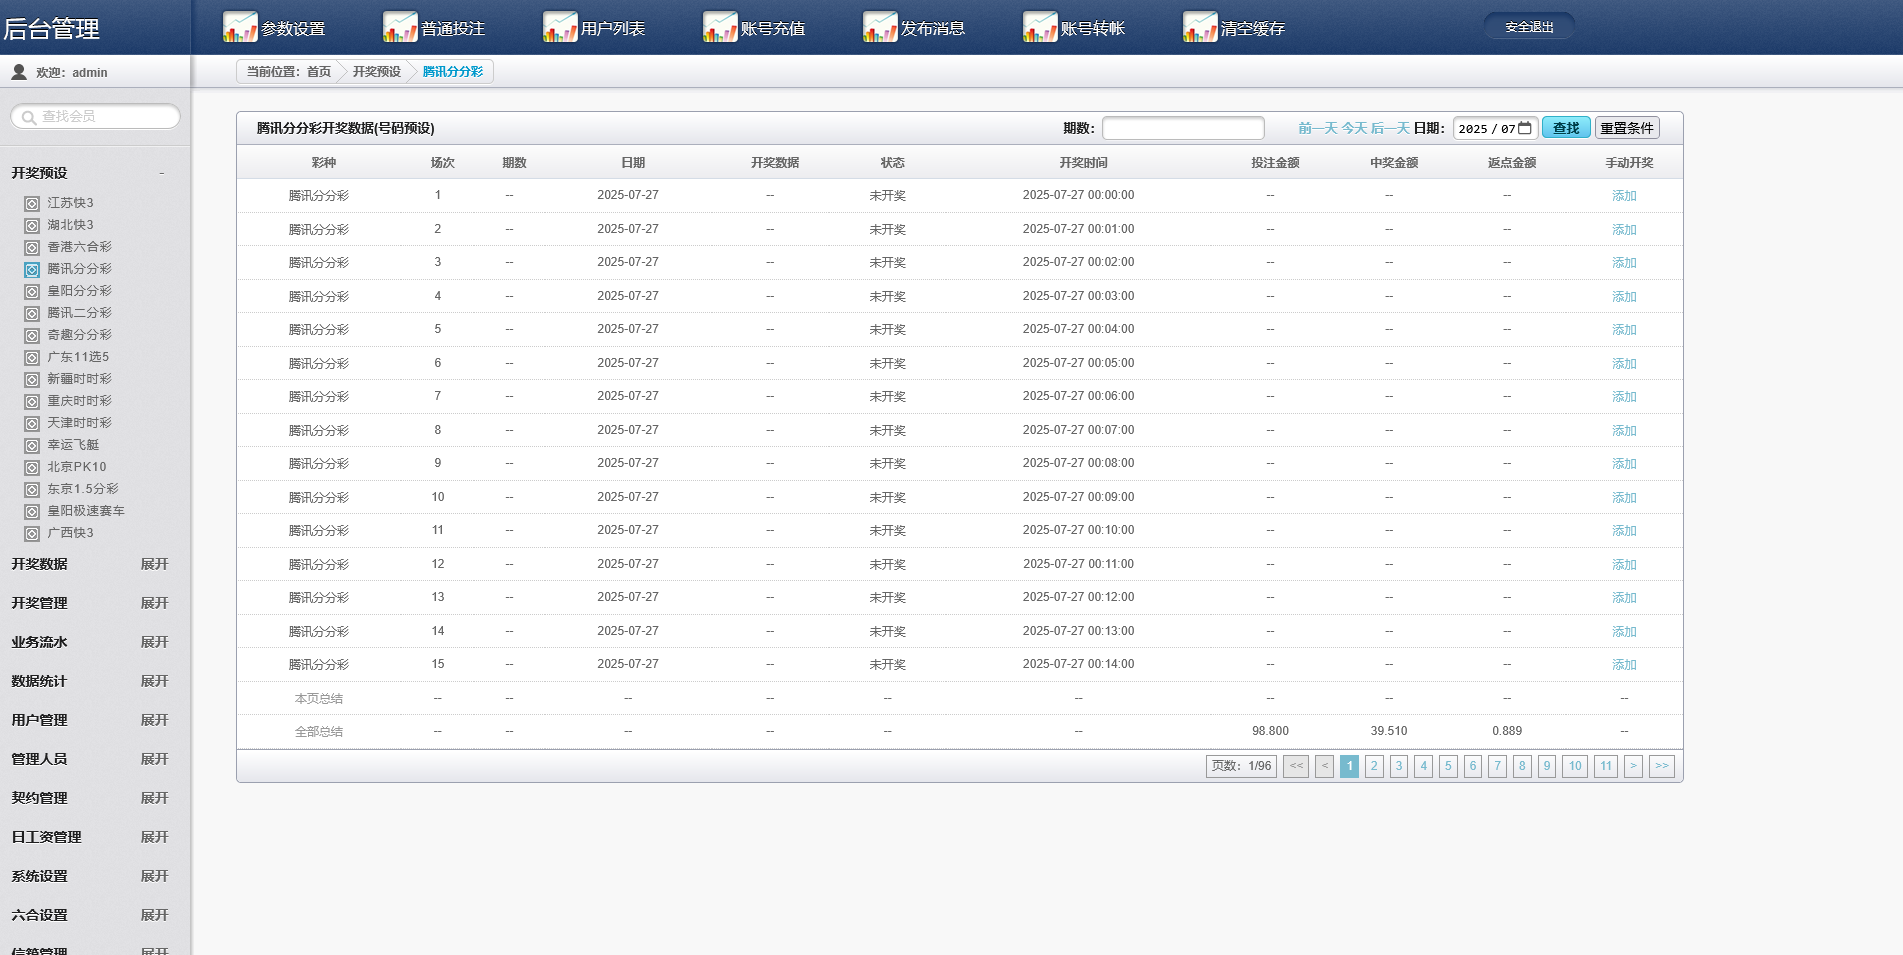Collapse the 开奖预设 section
The image size is (1903, 955).
pyautogui.click(x=162, y=173)
